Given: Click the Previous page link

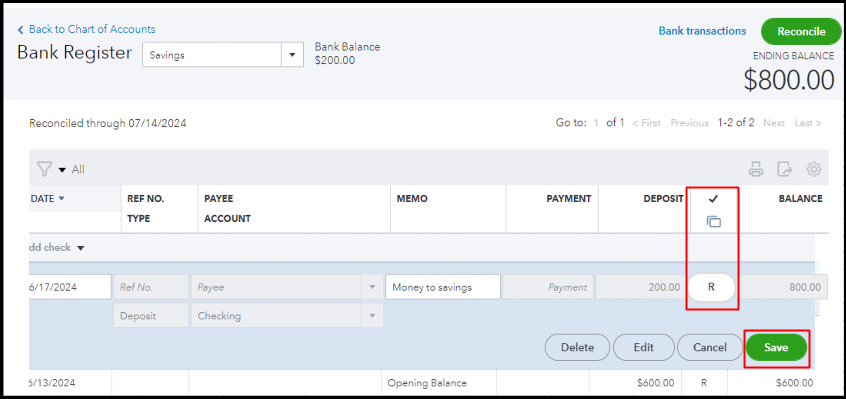Looking at the screenshot, I should [x=689, y=123].
